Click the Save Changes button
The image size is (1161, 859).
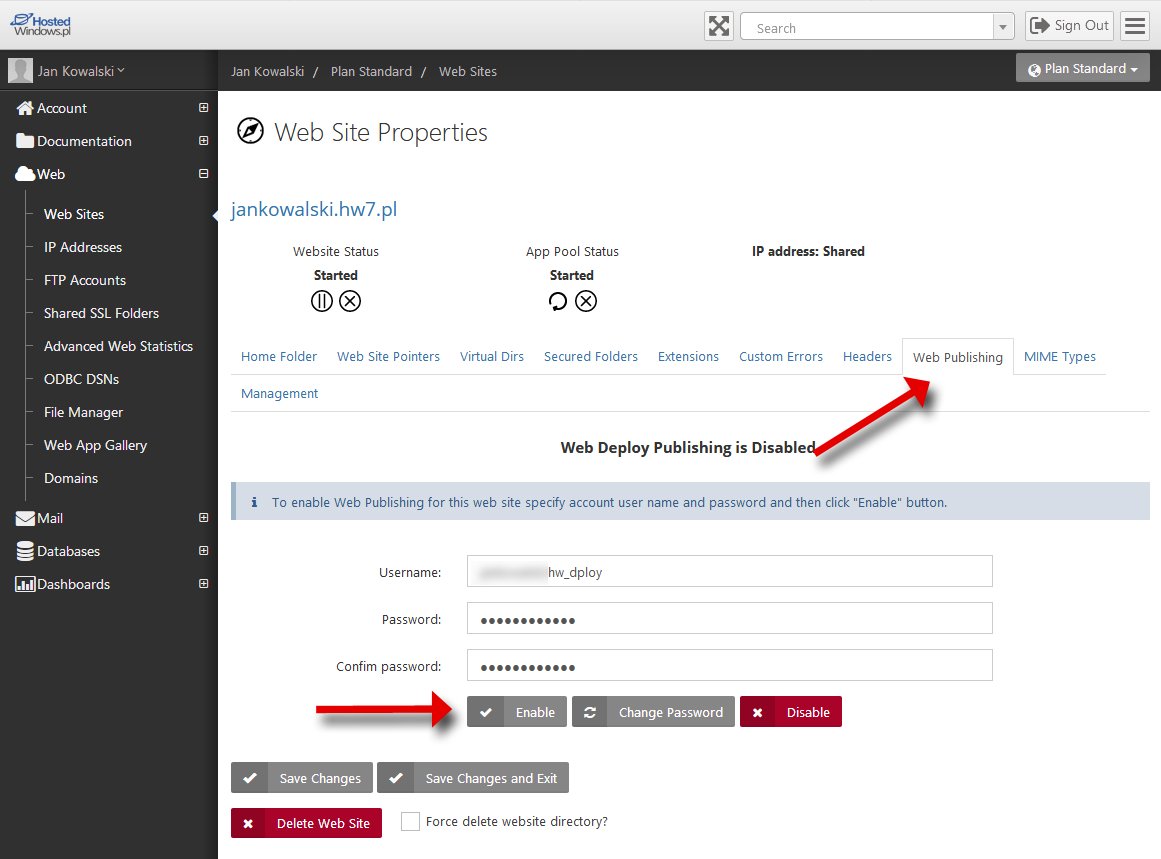click(302, 778)
